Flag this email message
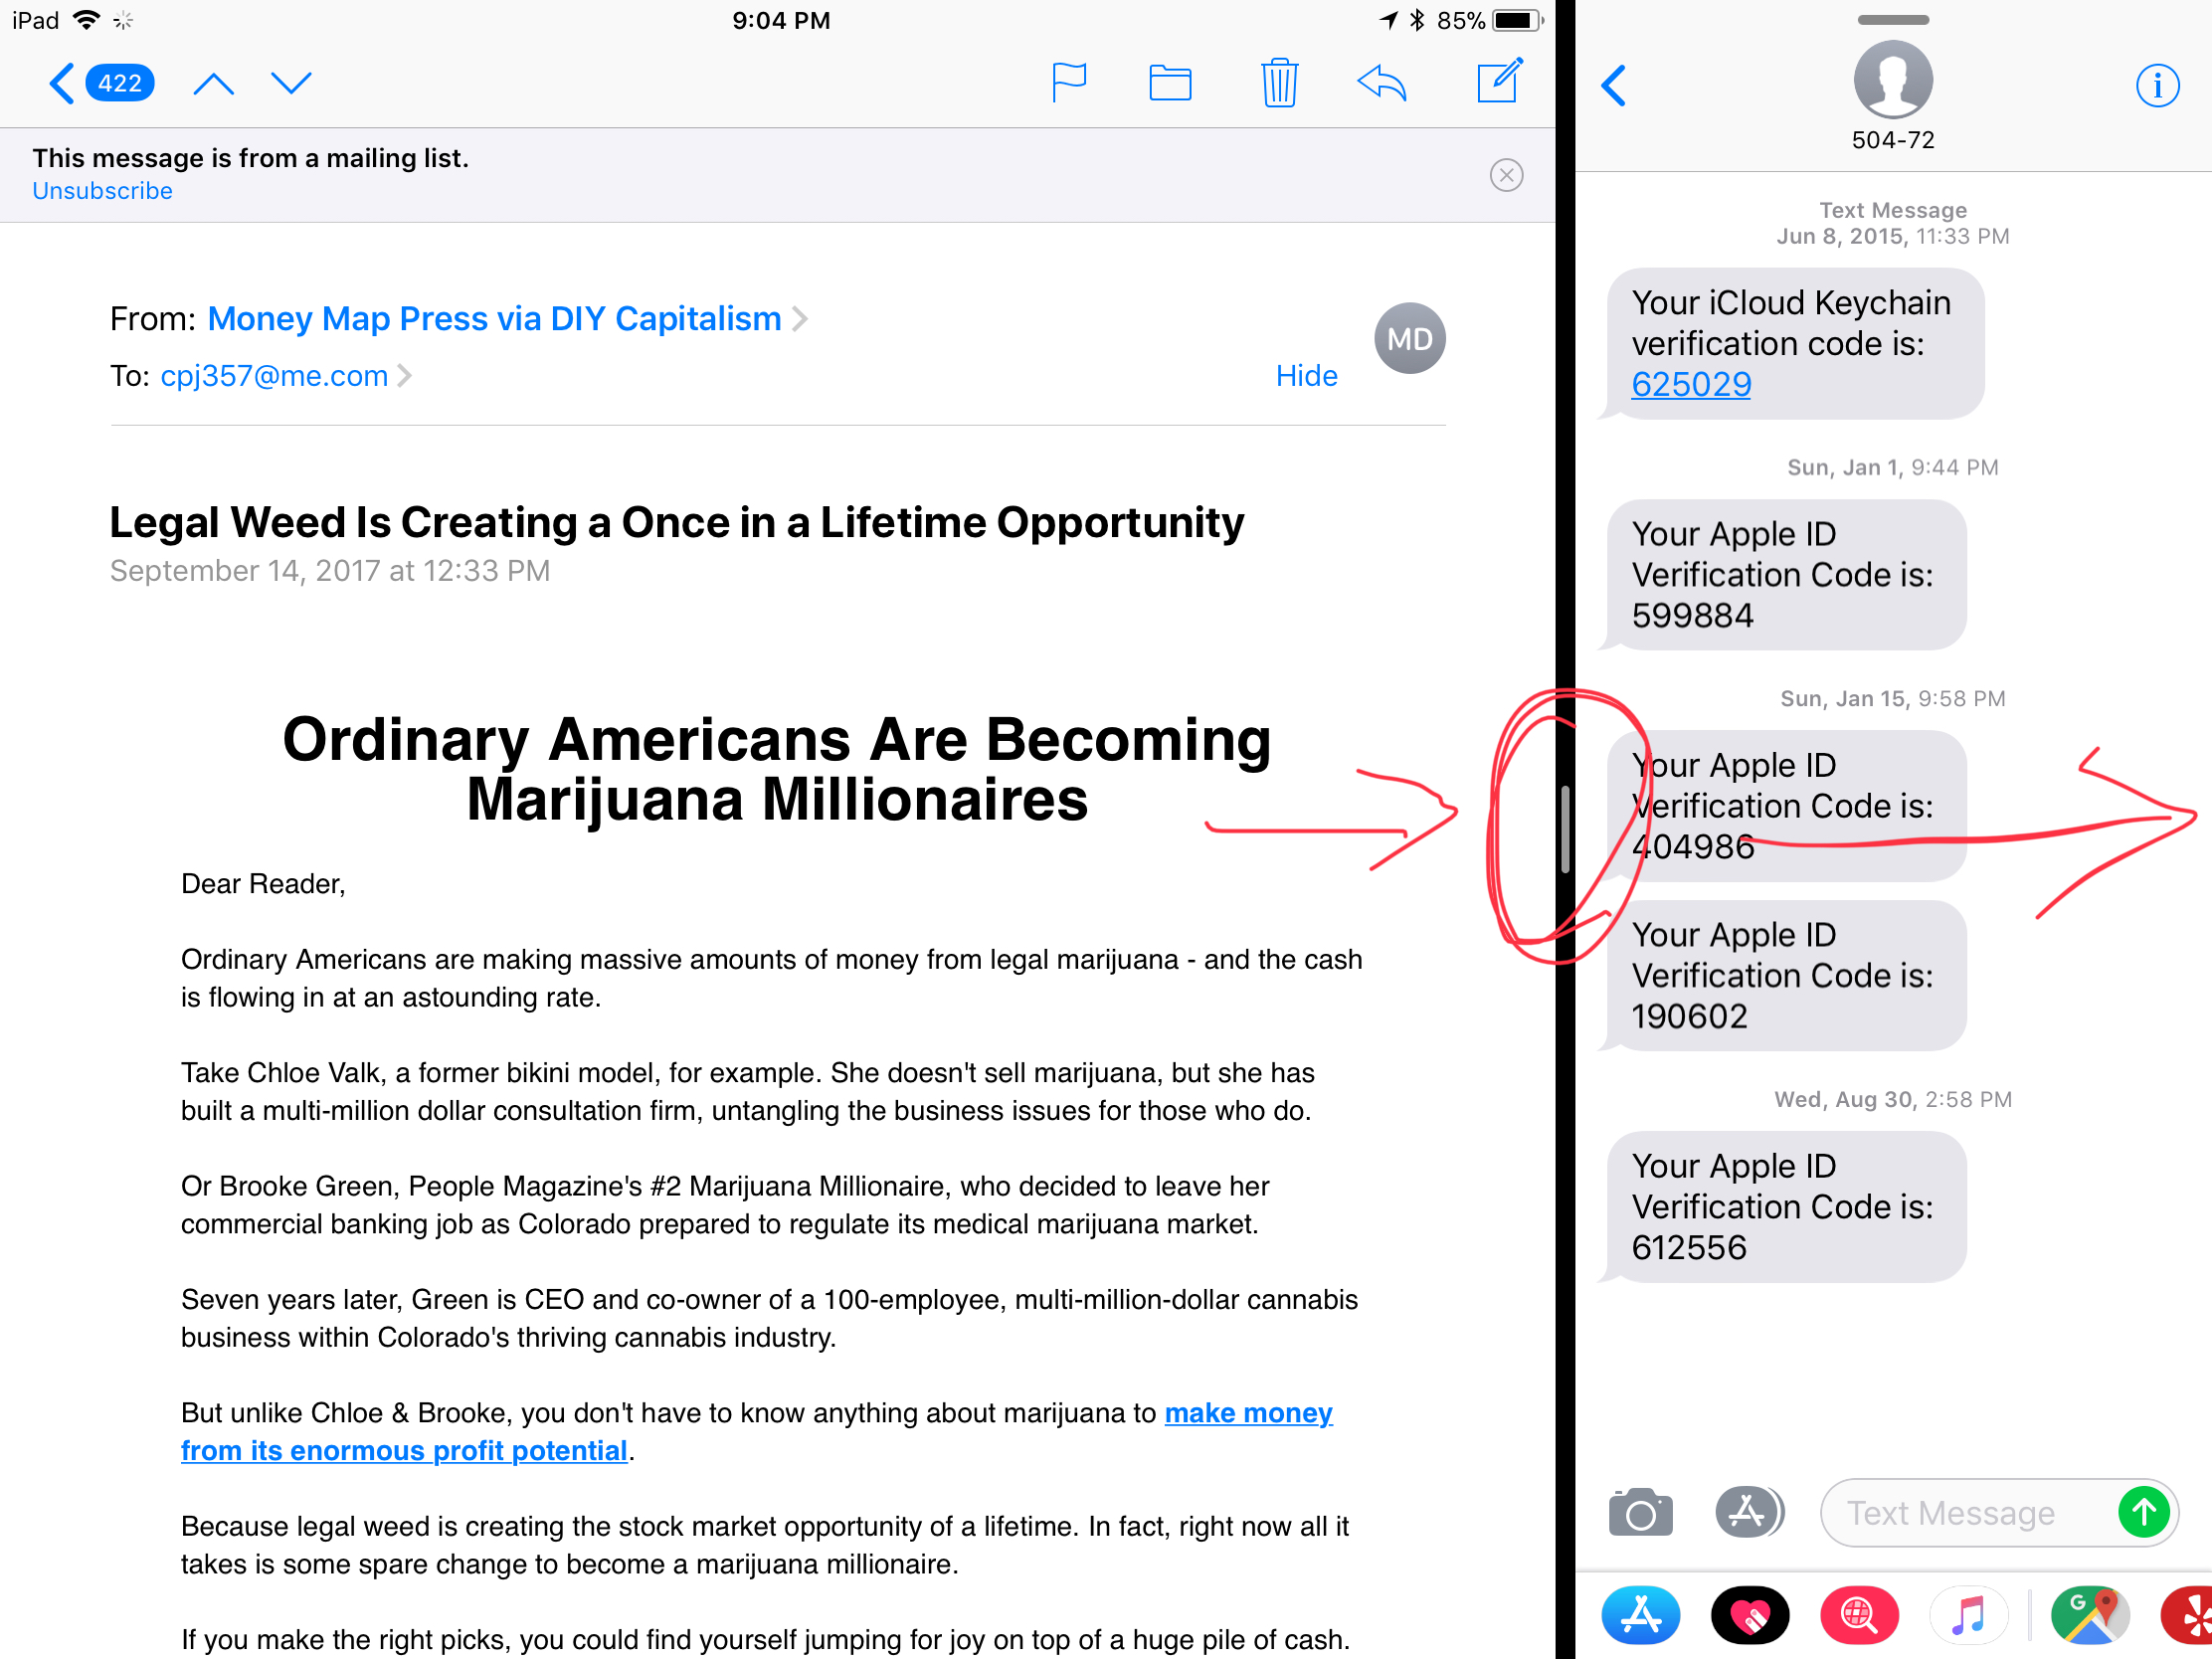The image size is (2212, 1659). point(1068,82)
